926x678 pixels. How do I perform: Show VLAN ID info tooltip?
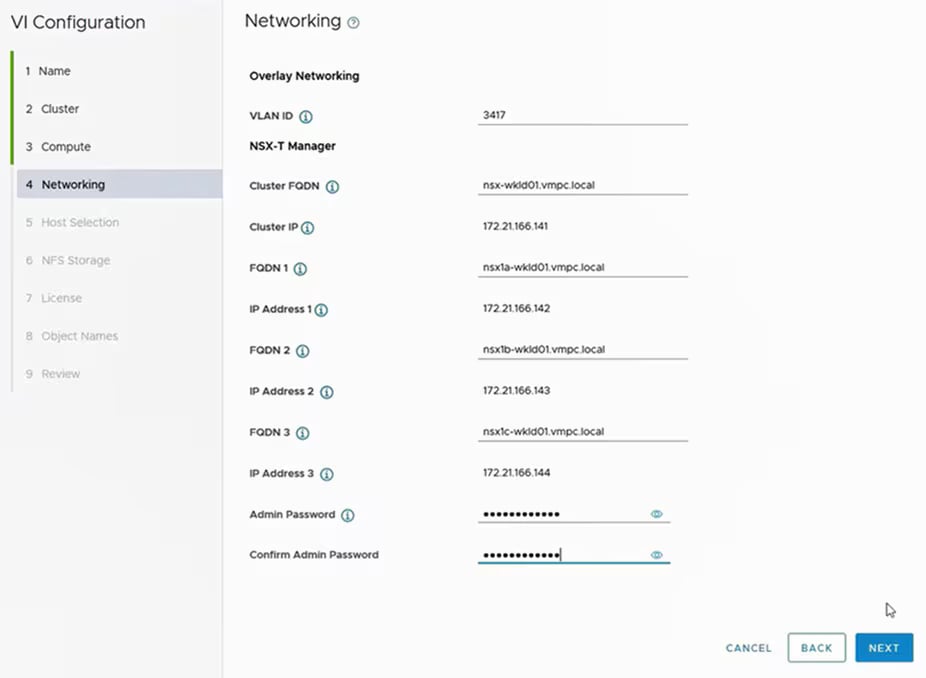click(305, 116)
